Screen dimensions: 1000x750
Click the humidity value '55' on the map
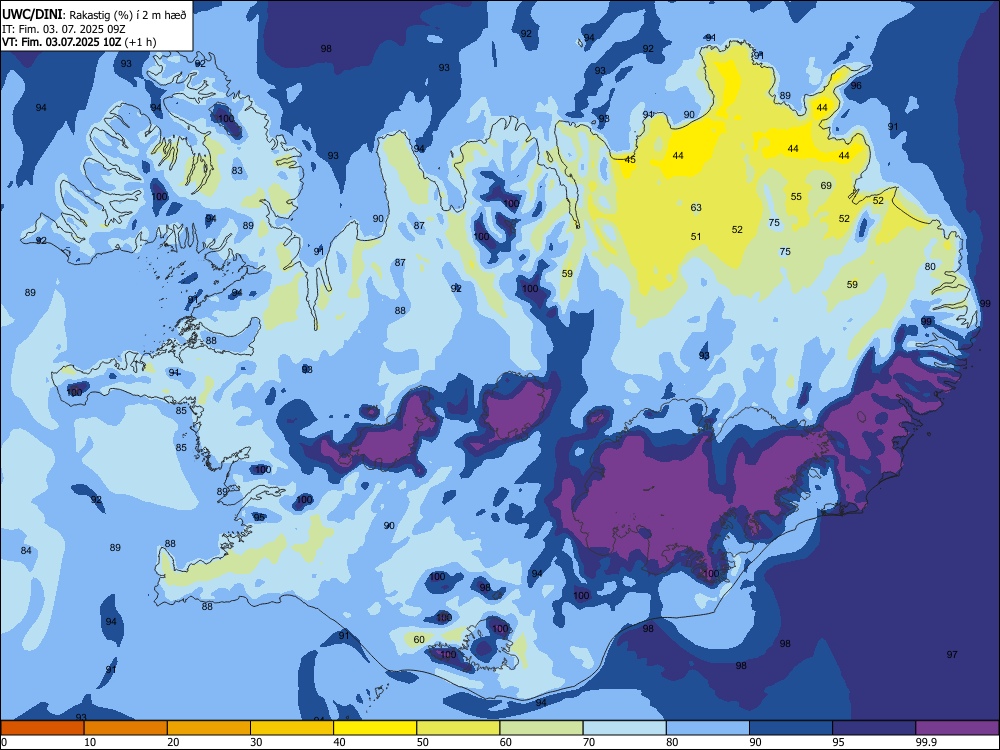click(x=796, y=196)
